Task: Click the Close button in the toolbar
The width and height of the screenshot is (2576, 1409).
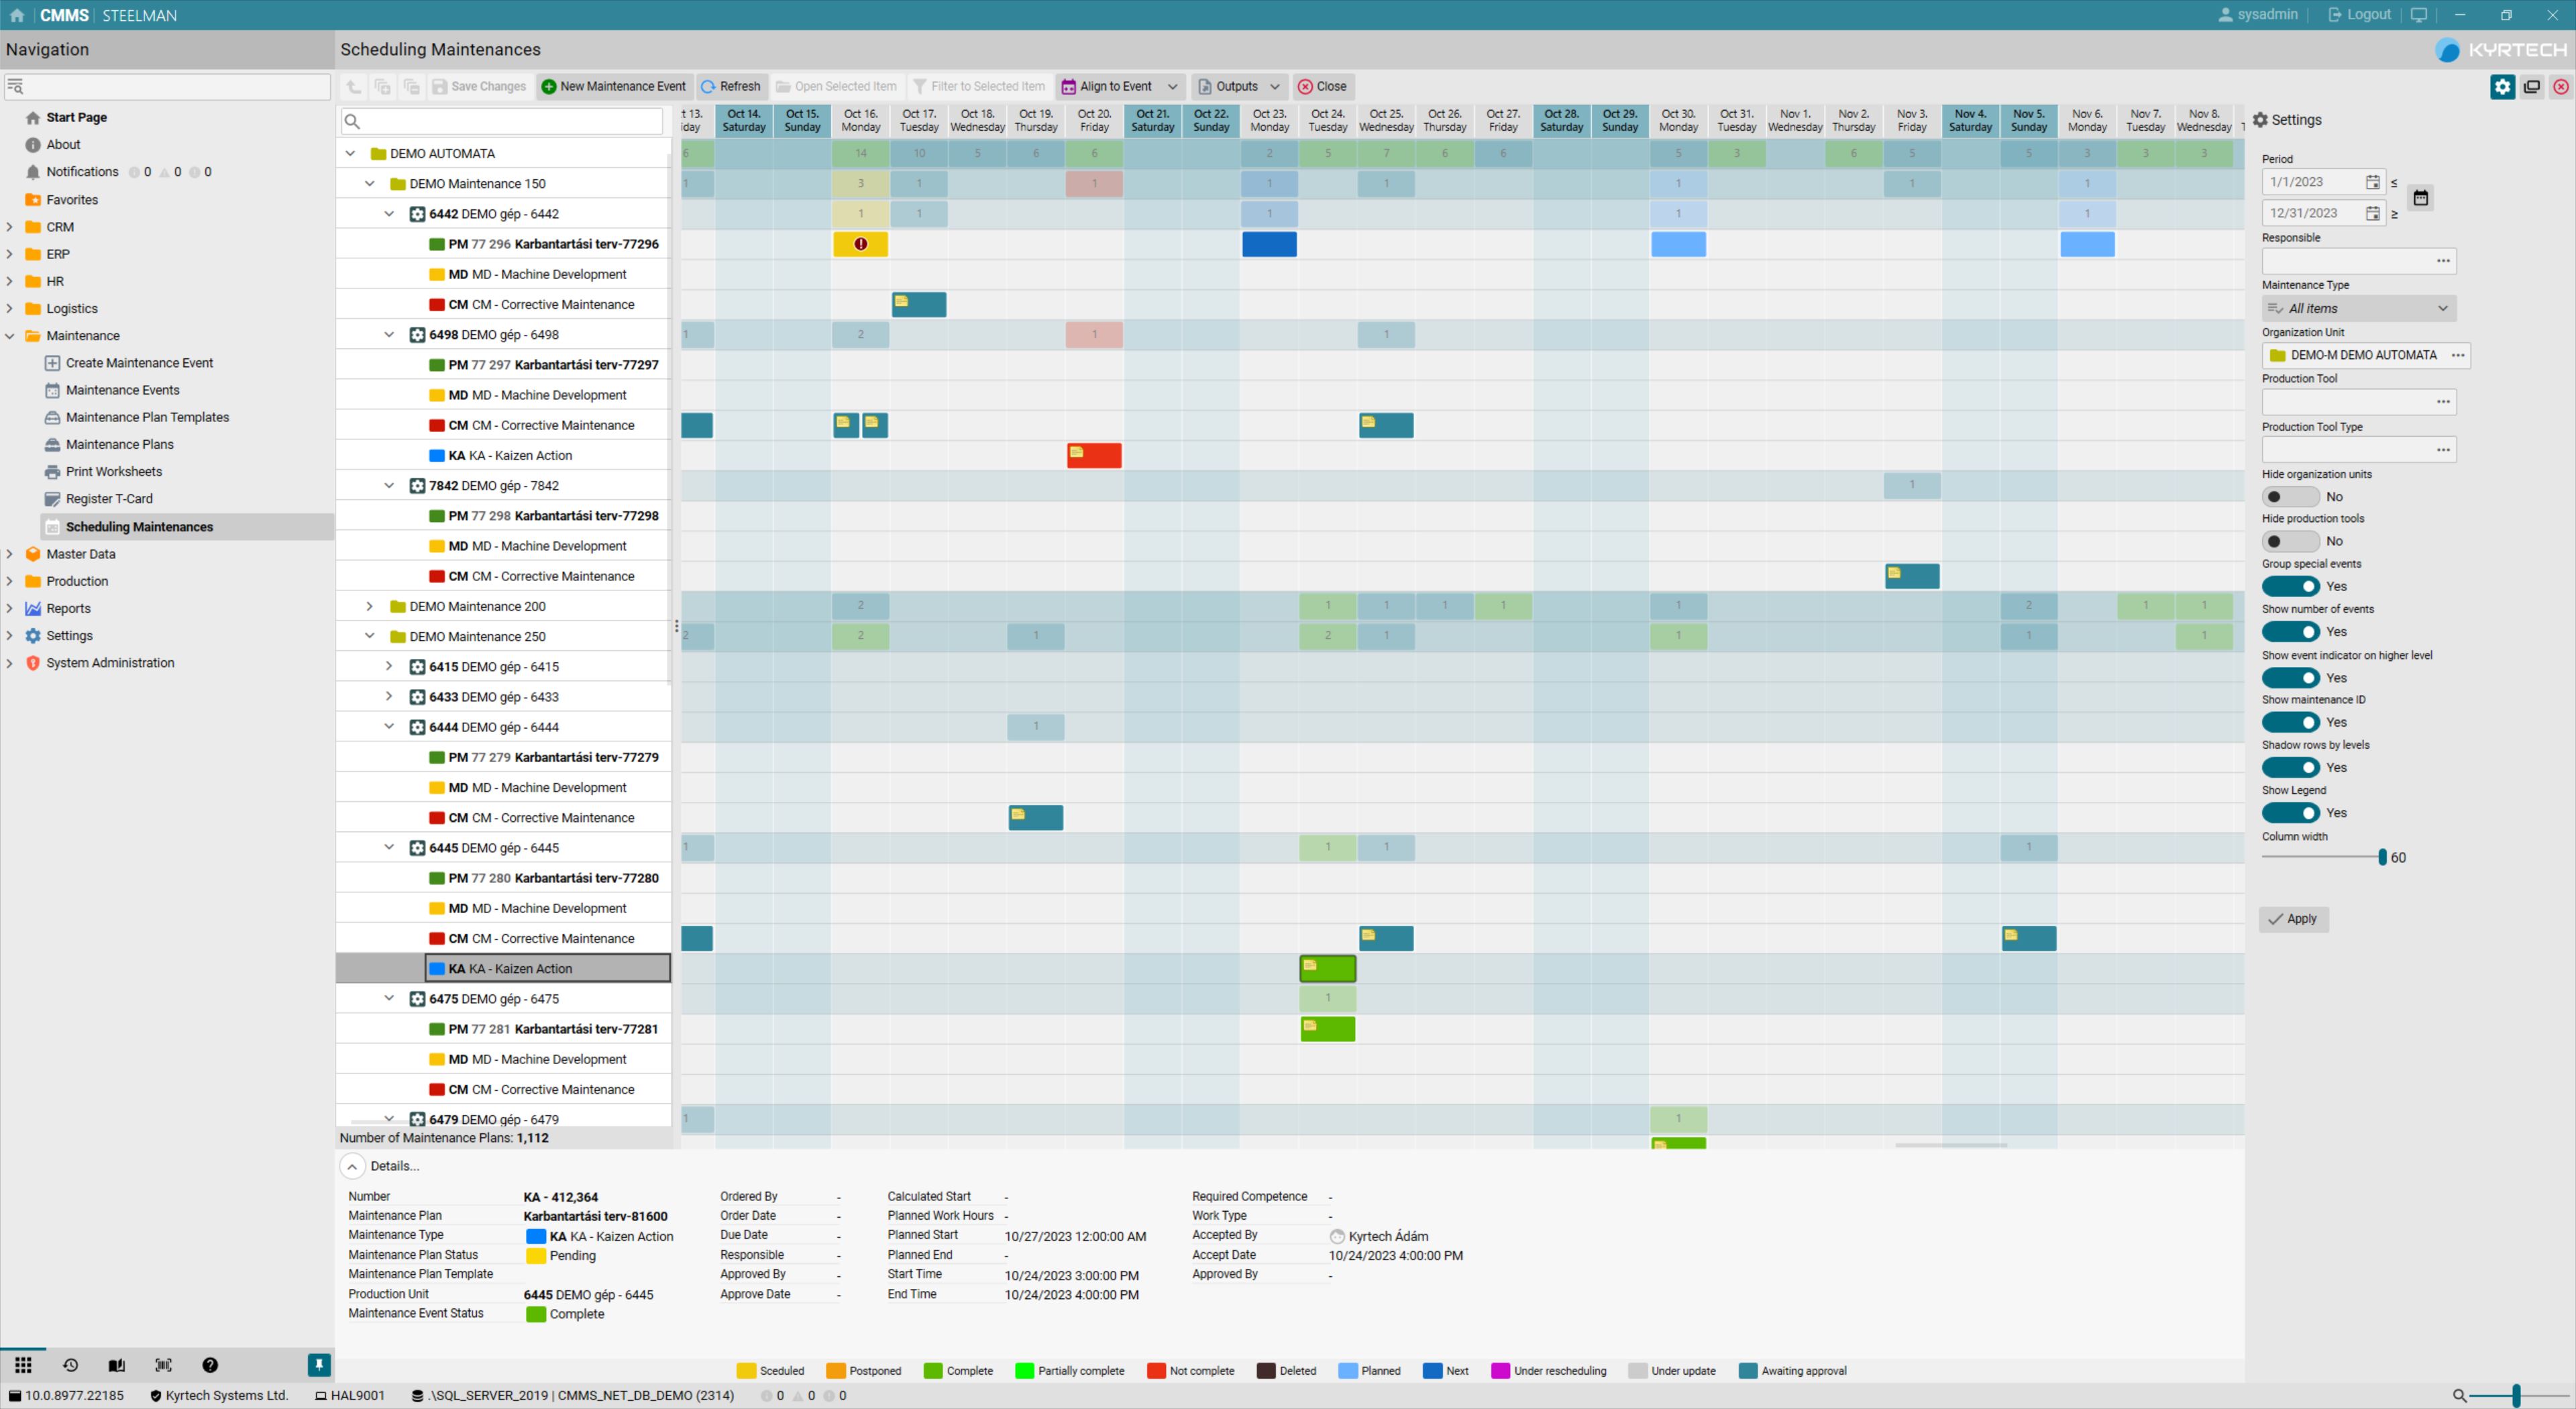Action: click(1323, 86)
